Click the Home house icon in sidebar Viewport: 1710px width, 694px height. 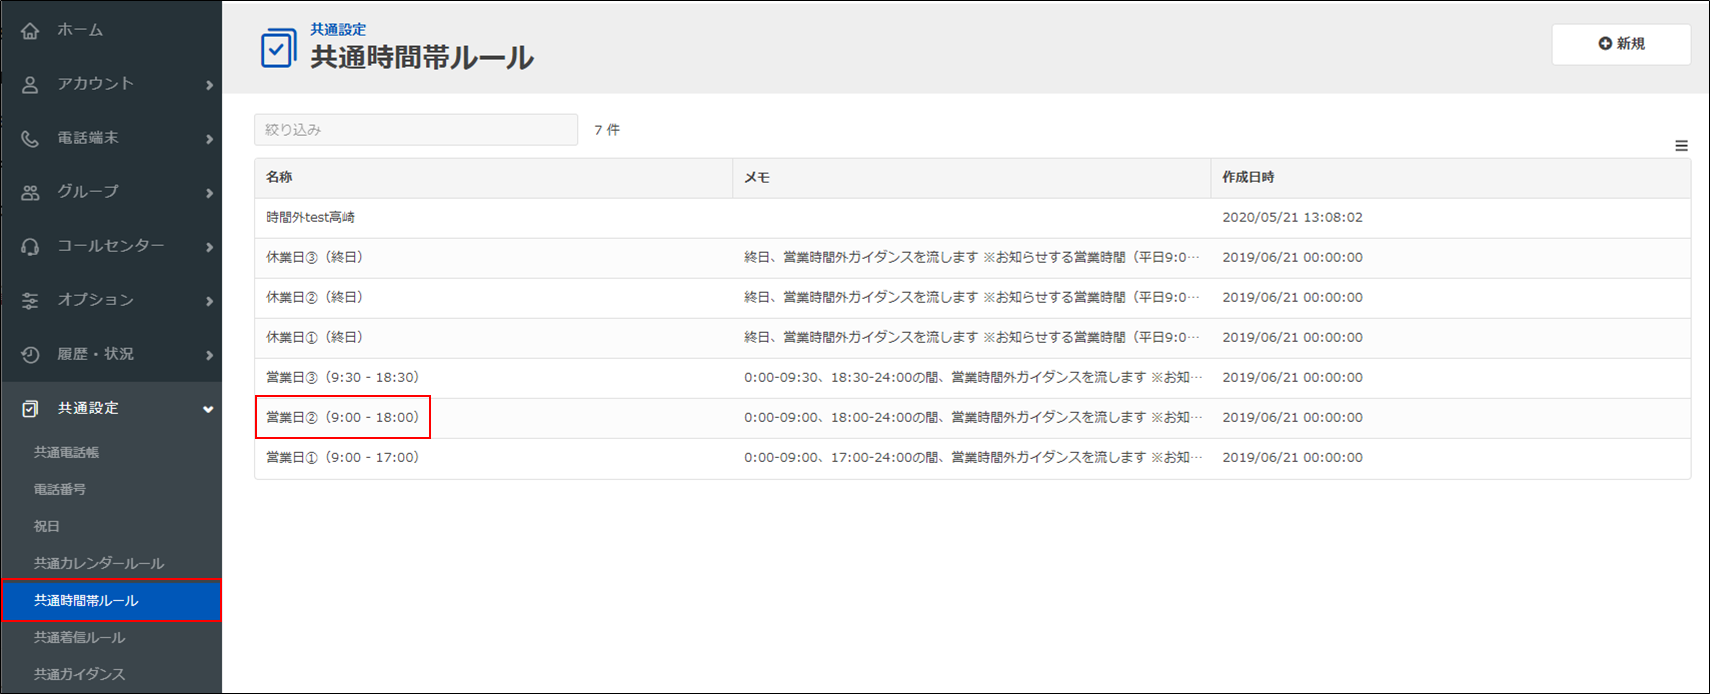30,31
